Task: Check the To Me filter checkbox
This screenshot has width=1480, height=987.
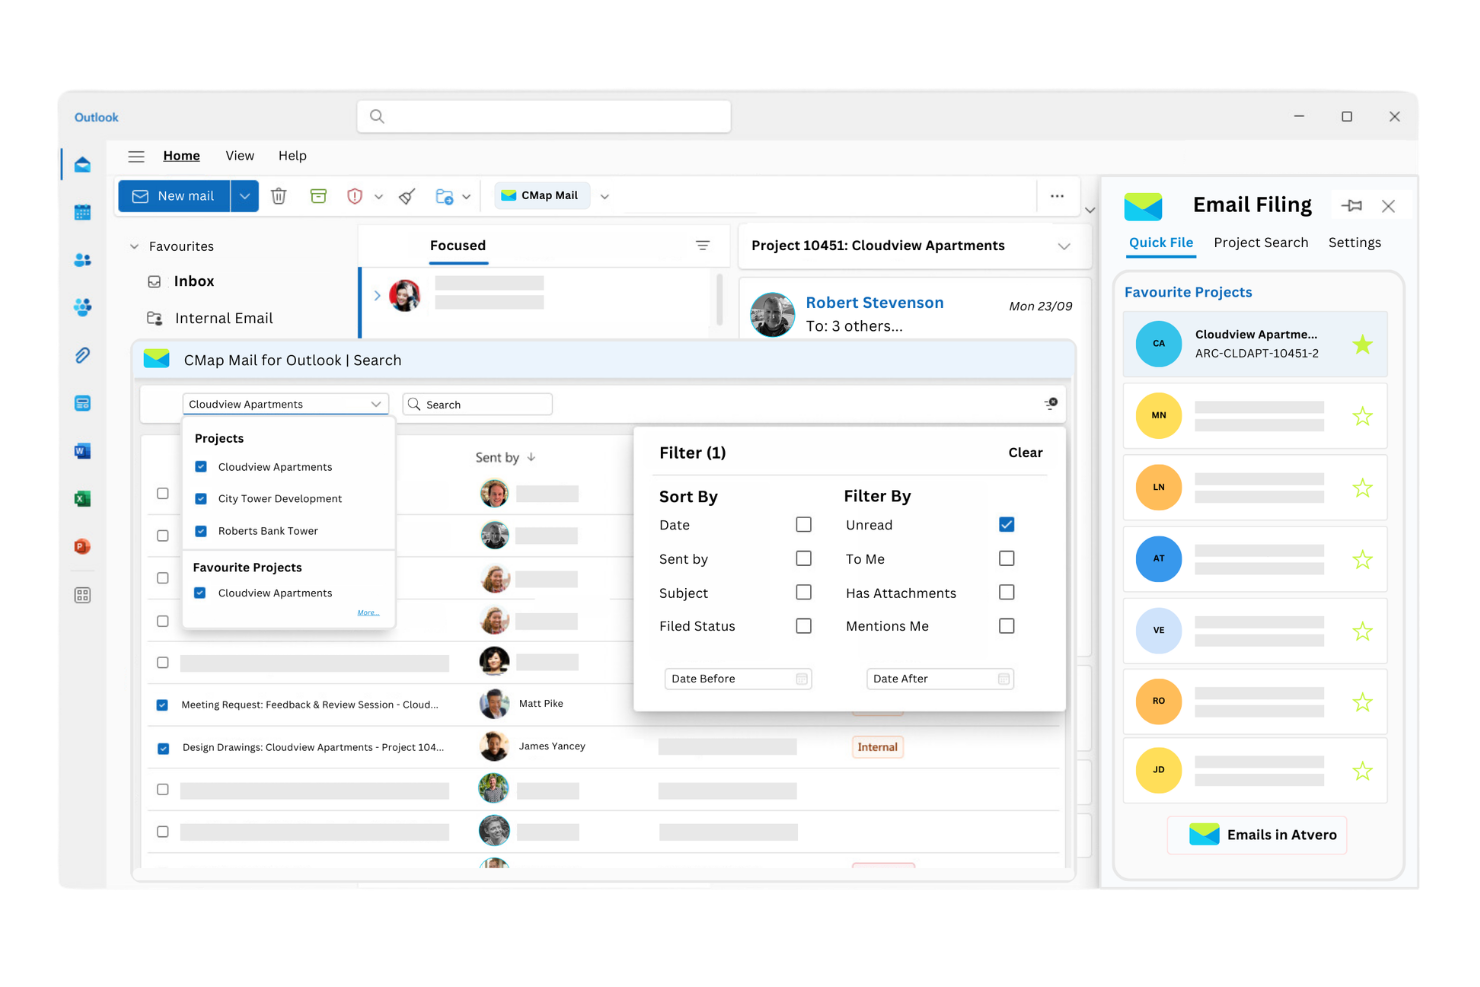Action: (1007, 559)
